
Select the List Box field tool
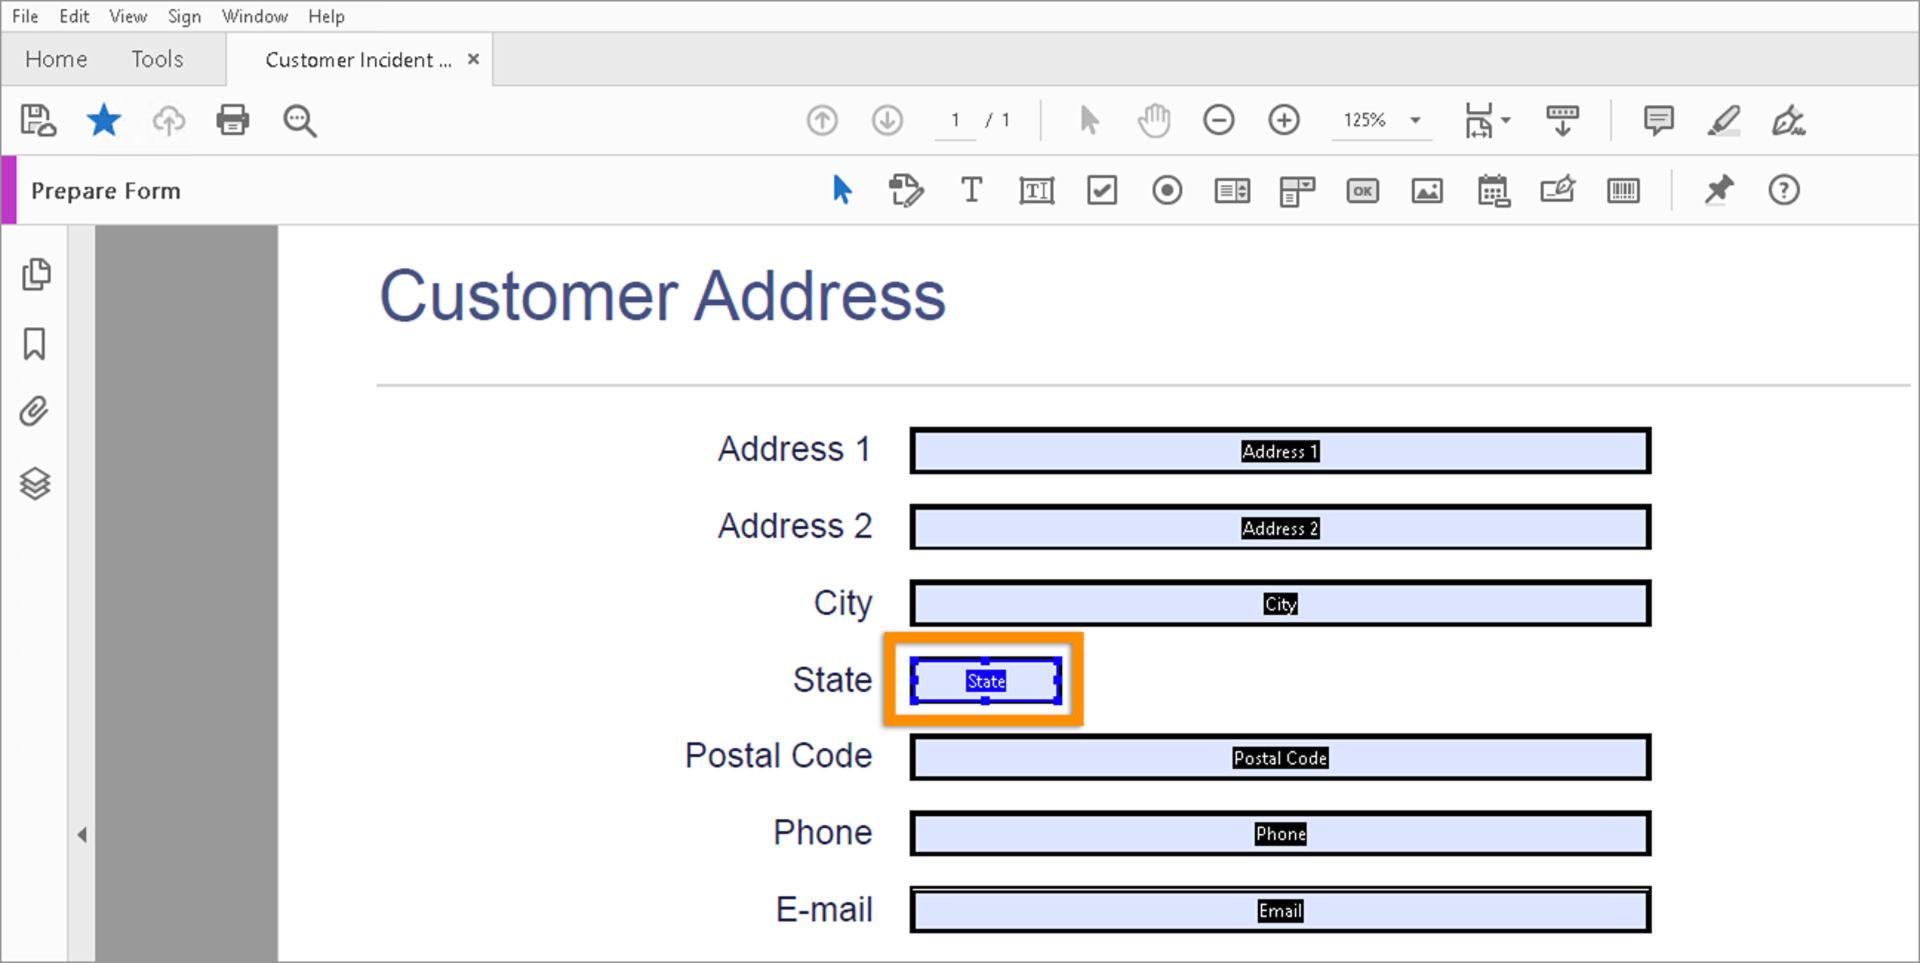click(1231, 190)
